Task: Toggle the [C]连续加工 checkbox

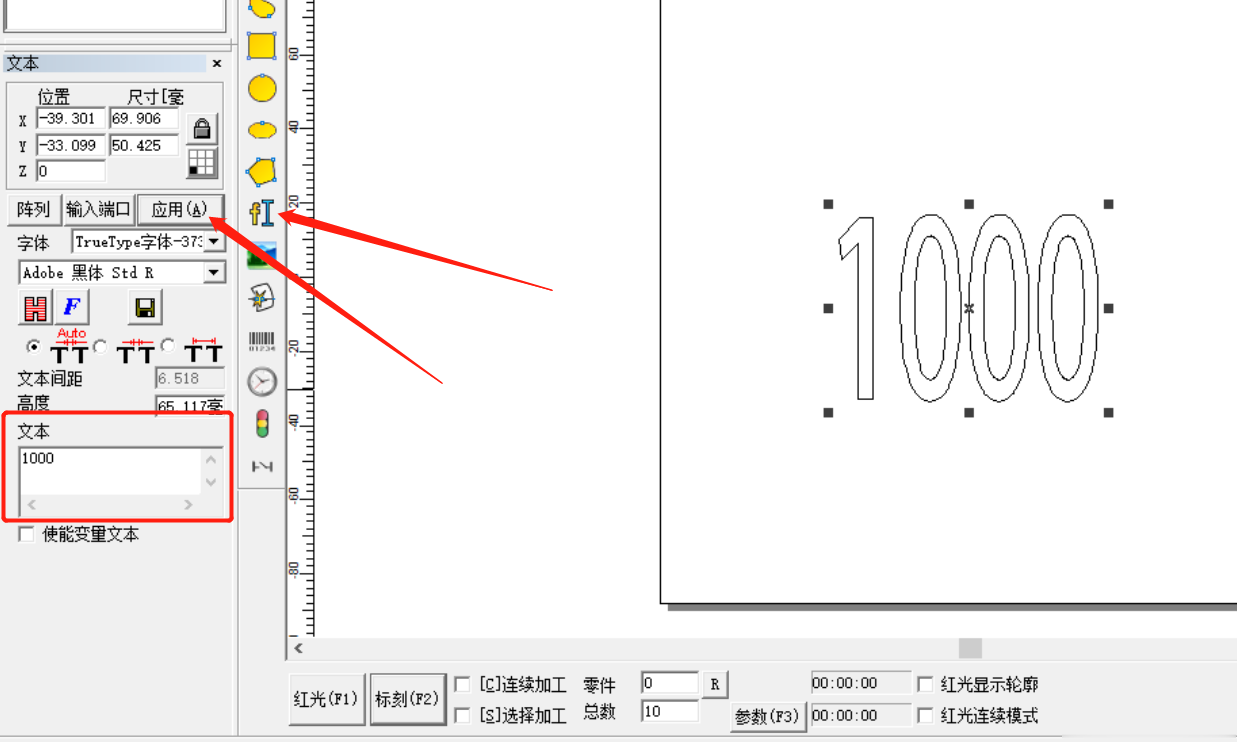Action: [x=462, y=685]
